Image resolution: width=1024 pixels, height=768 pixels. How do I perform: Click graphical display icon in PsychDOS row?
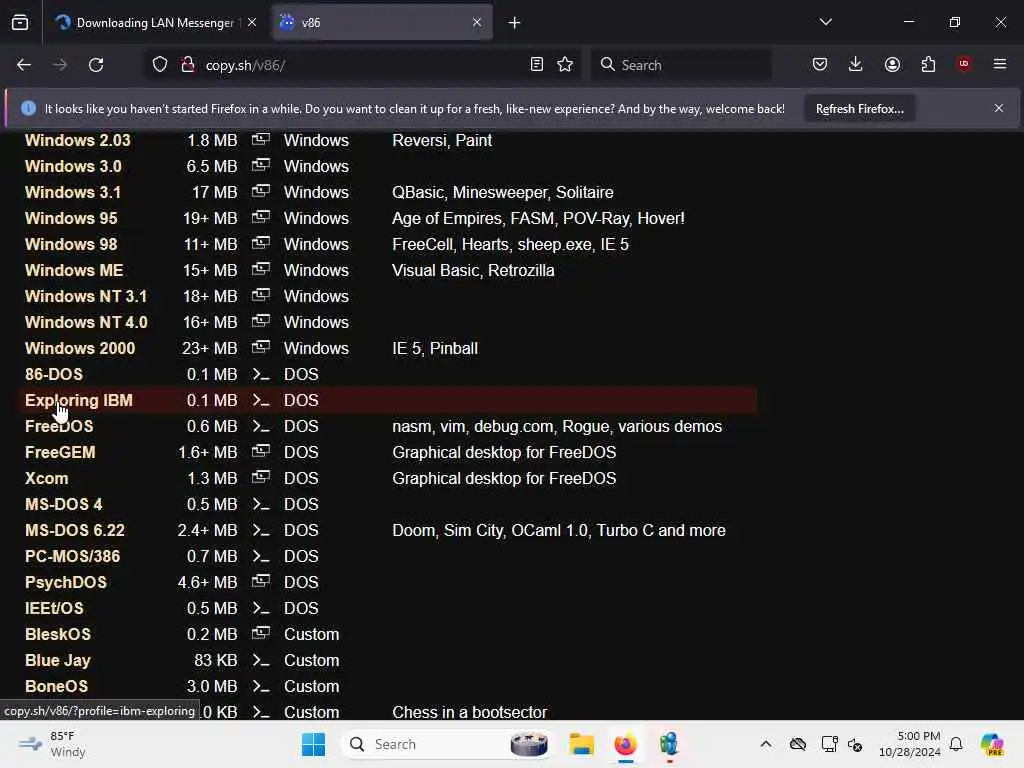point(261,581)
